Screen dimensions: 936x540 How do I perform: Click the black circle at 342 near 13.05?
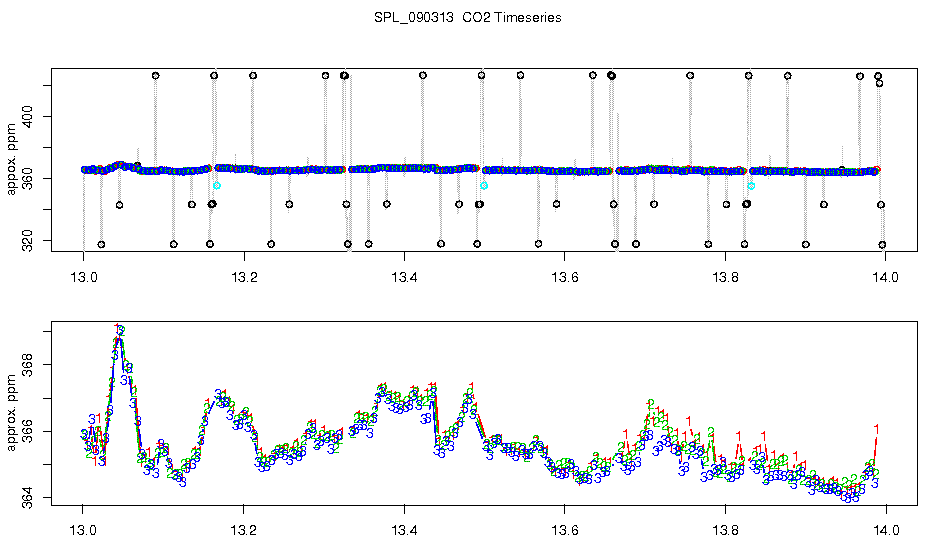[119, 205]
